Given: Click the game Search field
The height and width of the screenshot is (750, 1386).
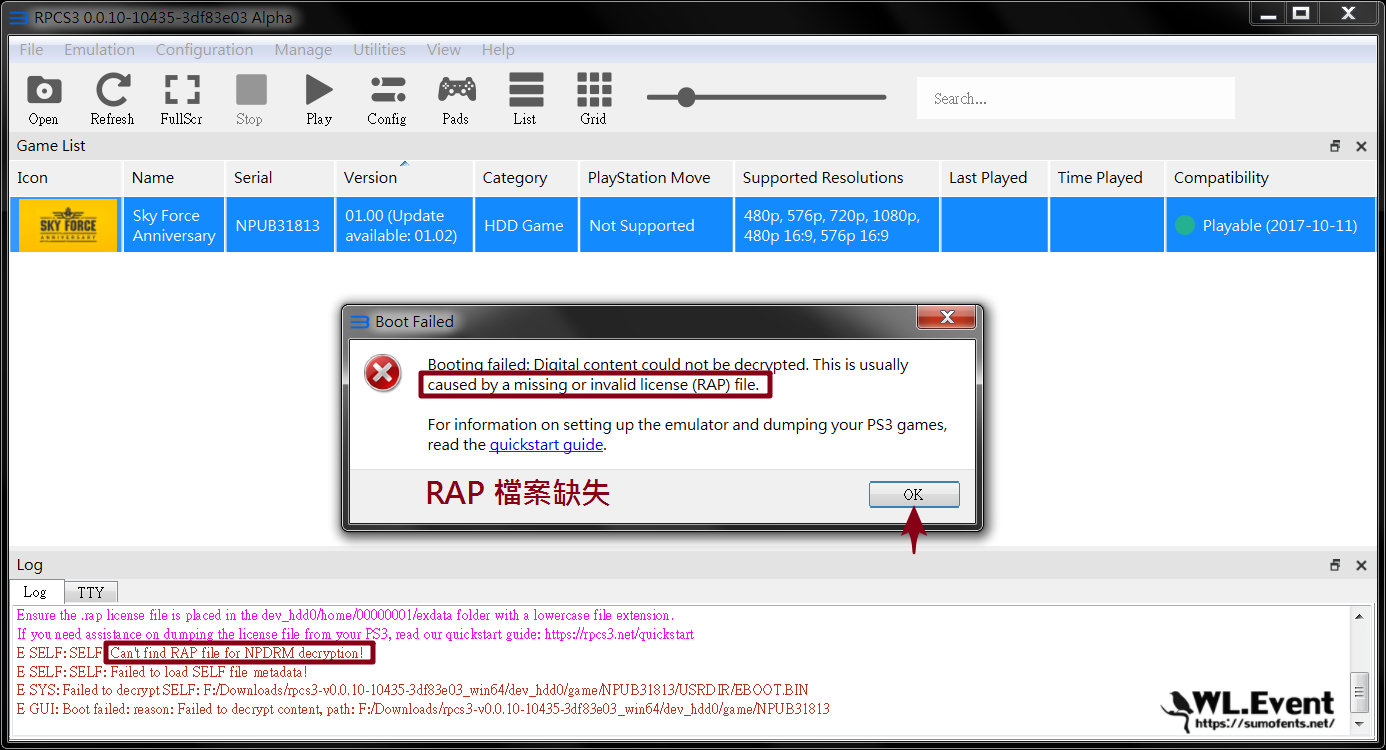Looking at the screenshot, I should pos(1076,98).
